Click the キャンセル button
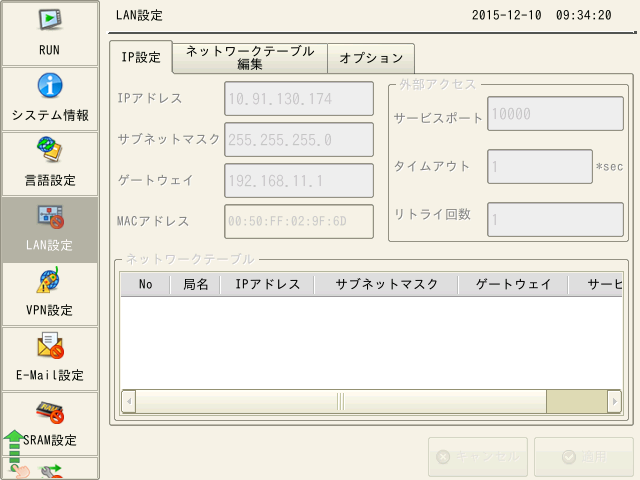 click(478, 456)
